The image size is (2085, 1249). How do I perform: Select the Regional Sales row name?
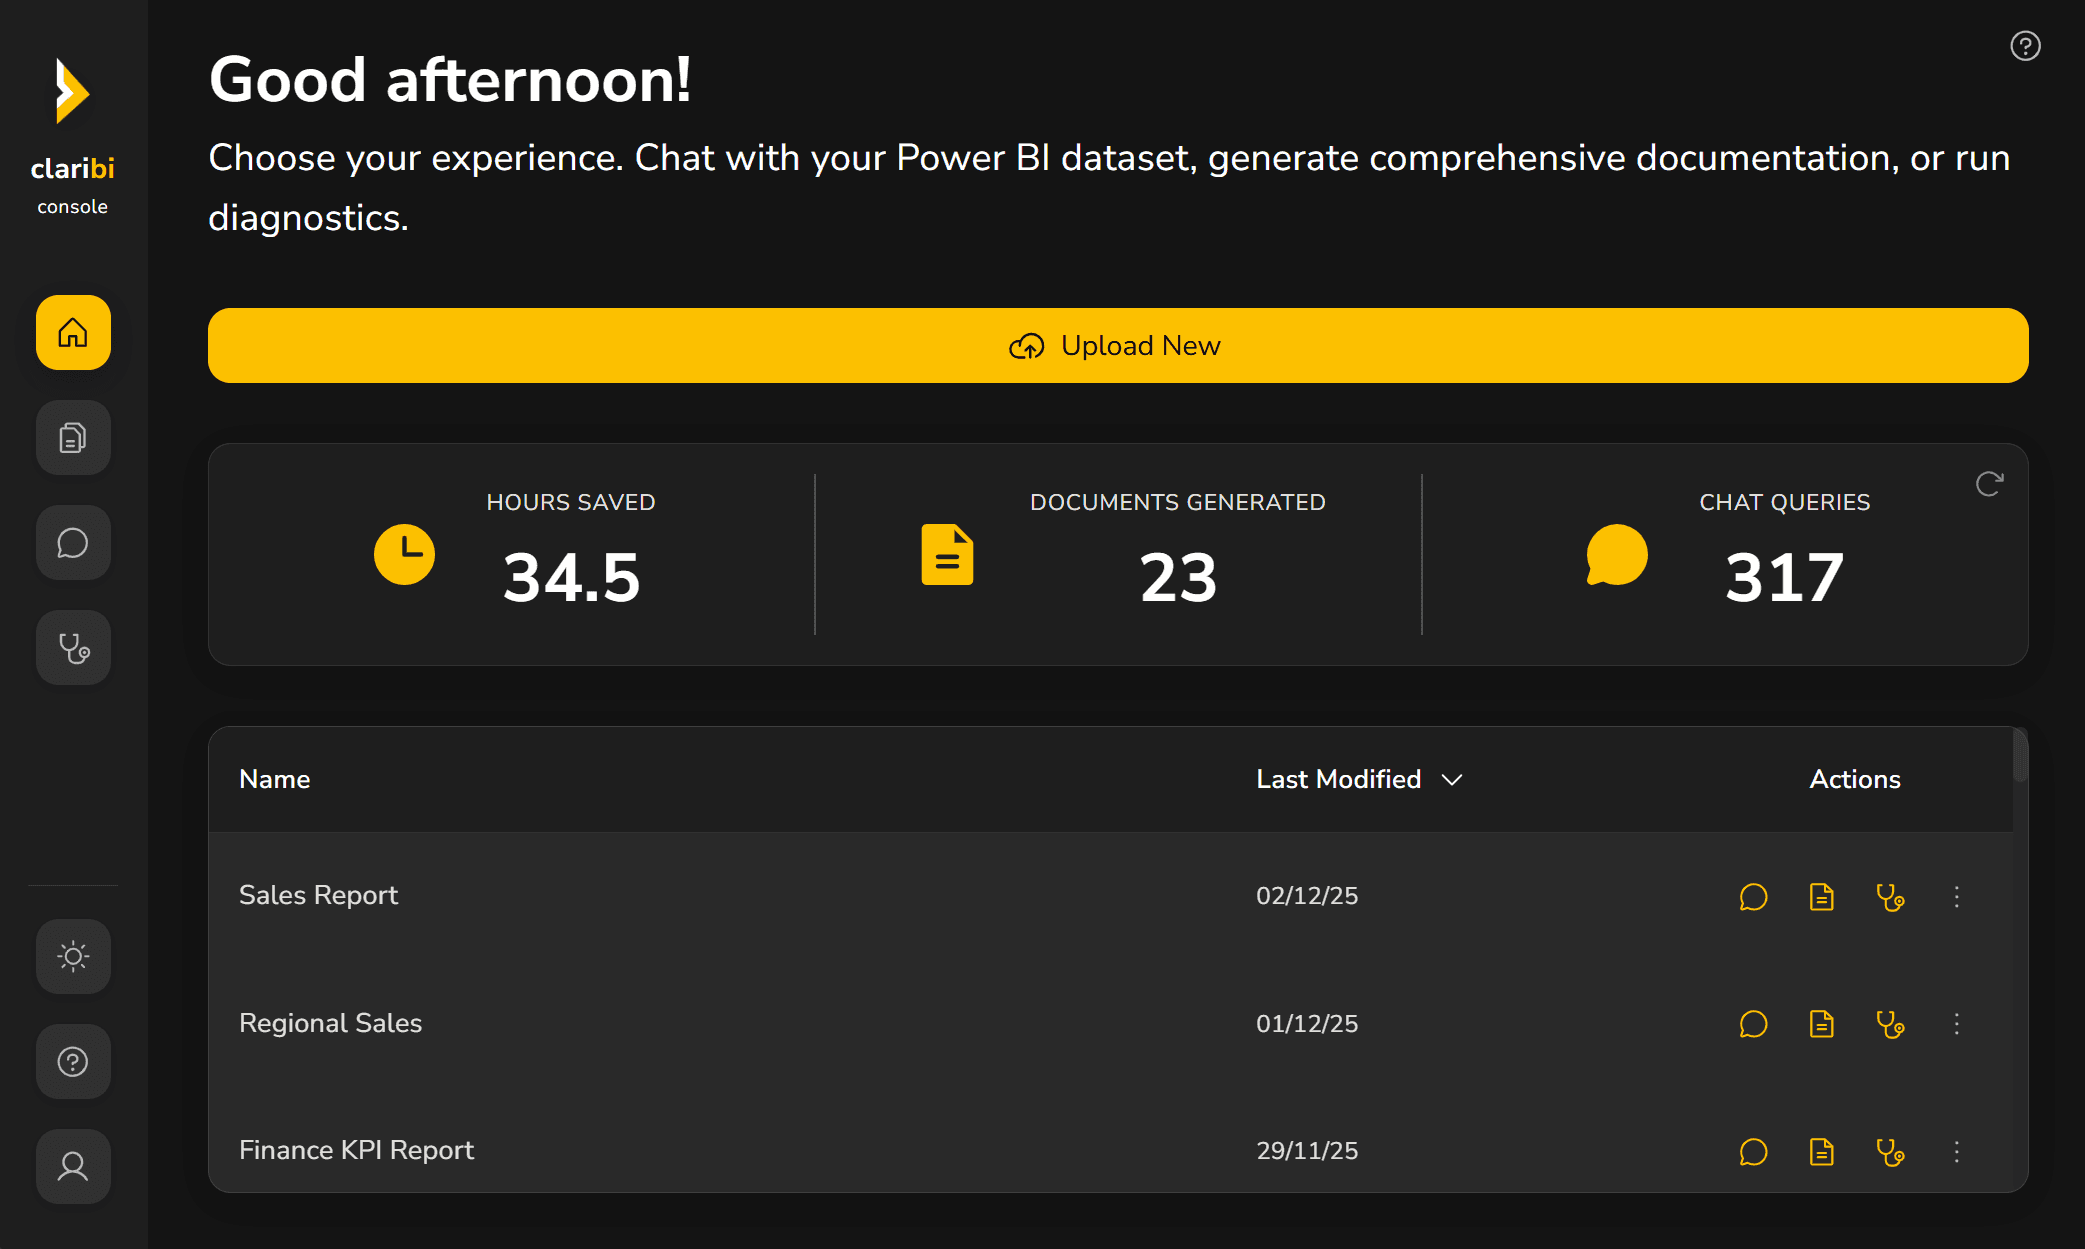(330, 1023)
